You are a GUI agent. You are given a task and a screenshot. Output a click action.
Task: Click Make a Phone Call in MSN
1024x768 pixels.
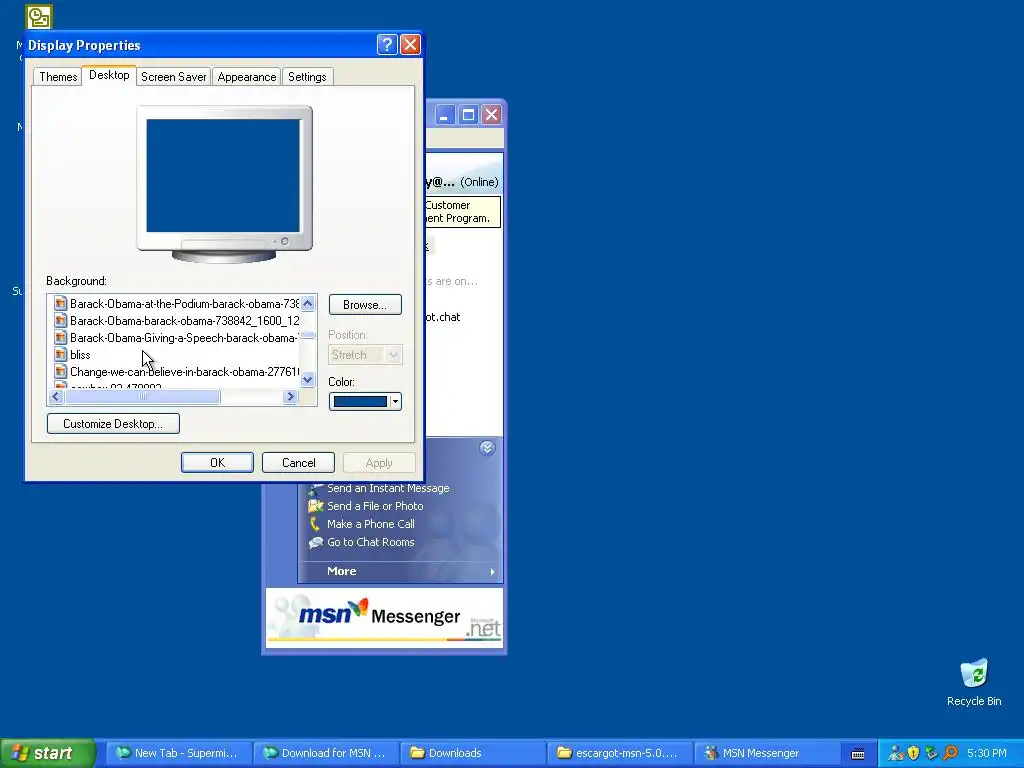370,524
